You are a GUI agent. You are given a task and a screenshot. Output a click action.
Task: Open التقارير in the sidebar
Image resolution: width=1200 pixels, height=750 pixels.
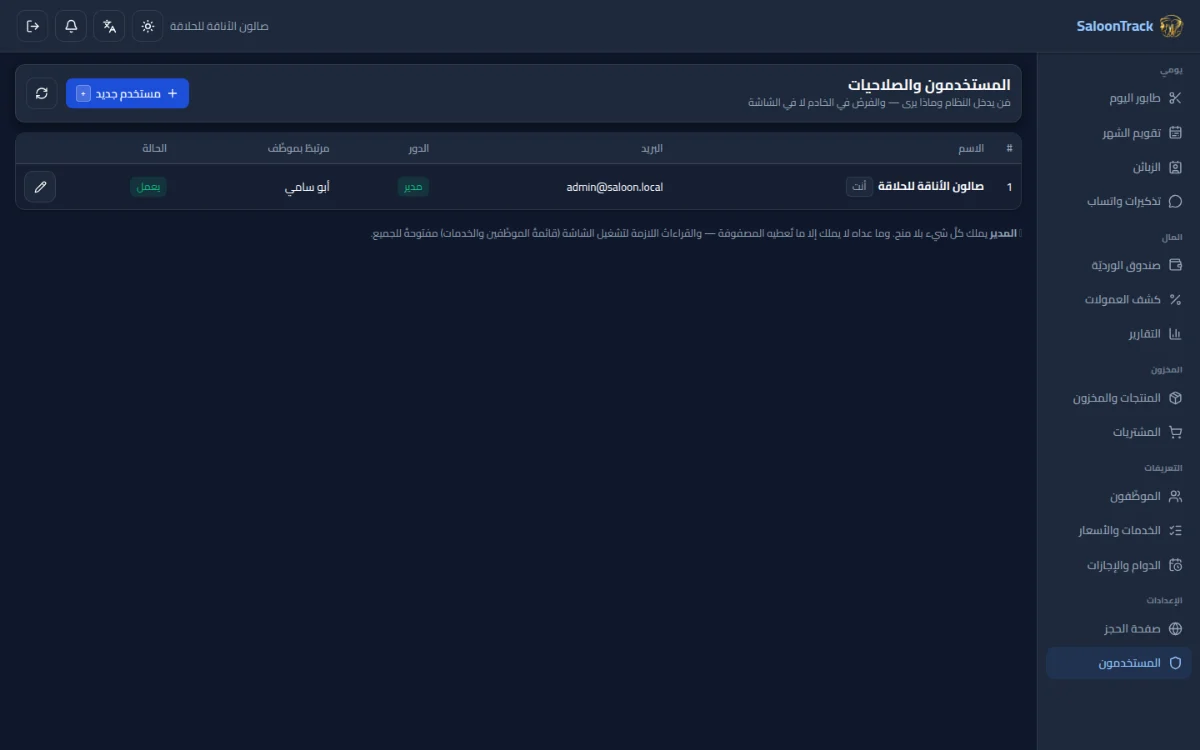coord(1119,334)
